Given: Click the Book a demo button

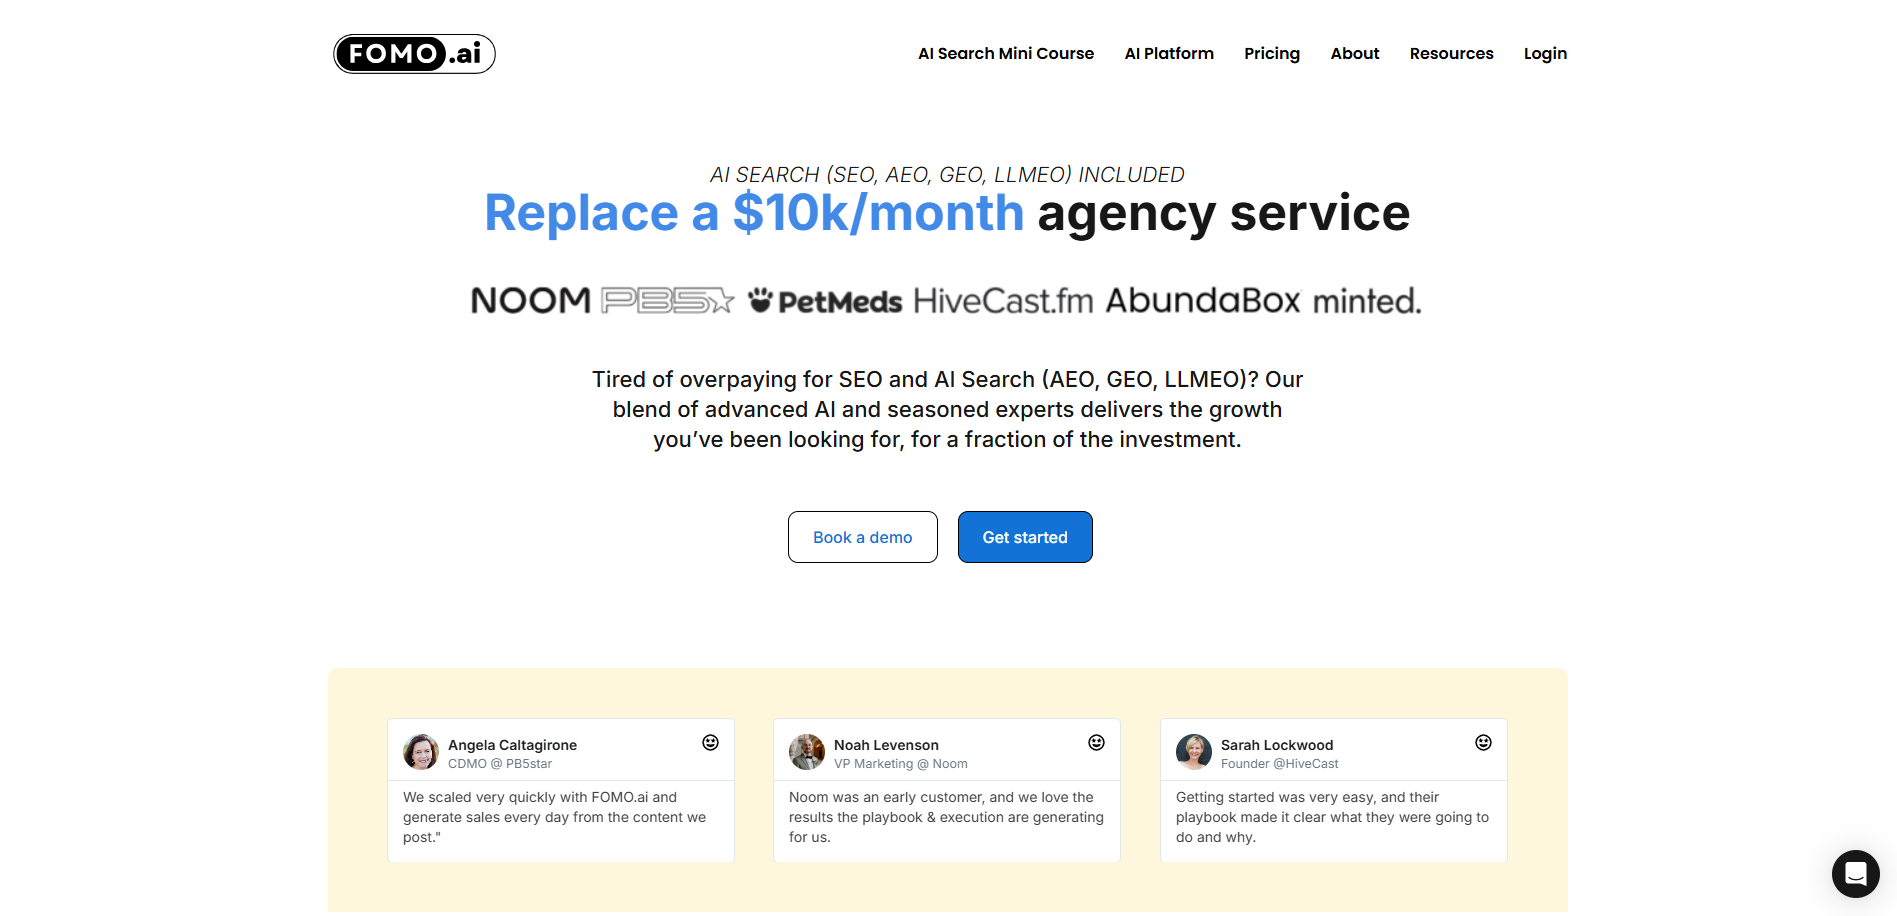Looking at the screenshot, I should click(862, 537).
